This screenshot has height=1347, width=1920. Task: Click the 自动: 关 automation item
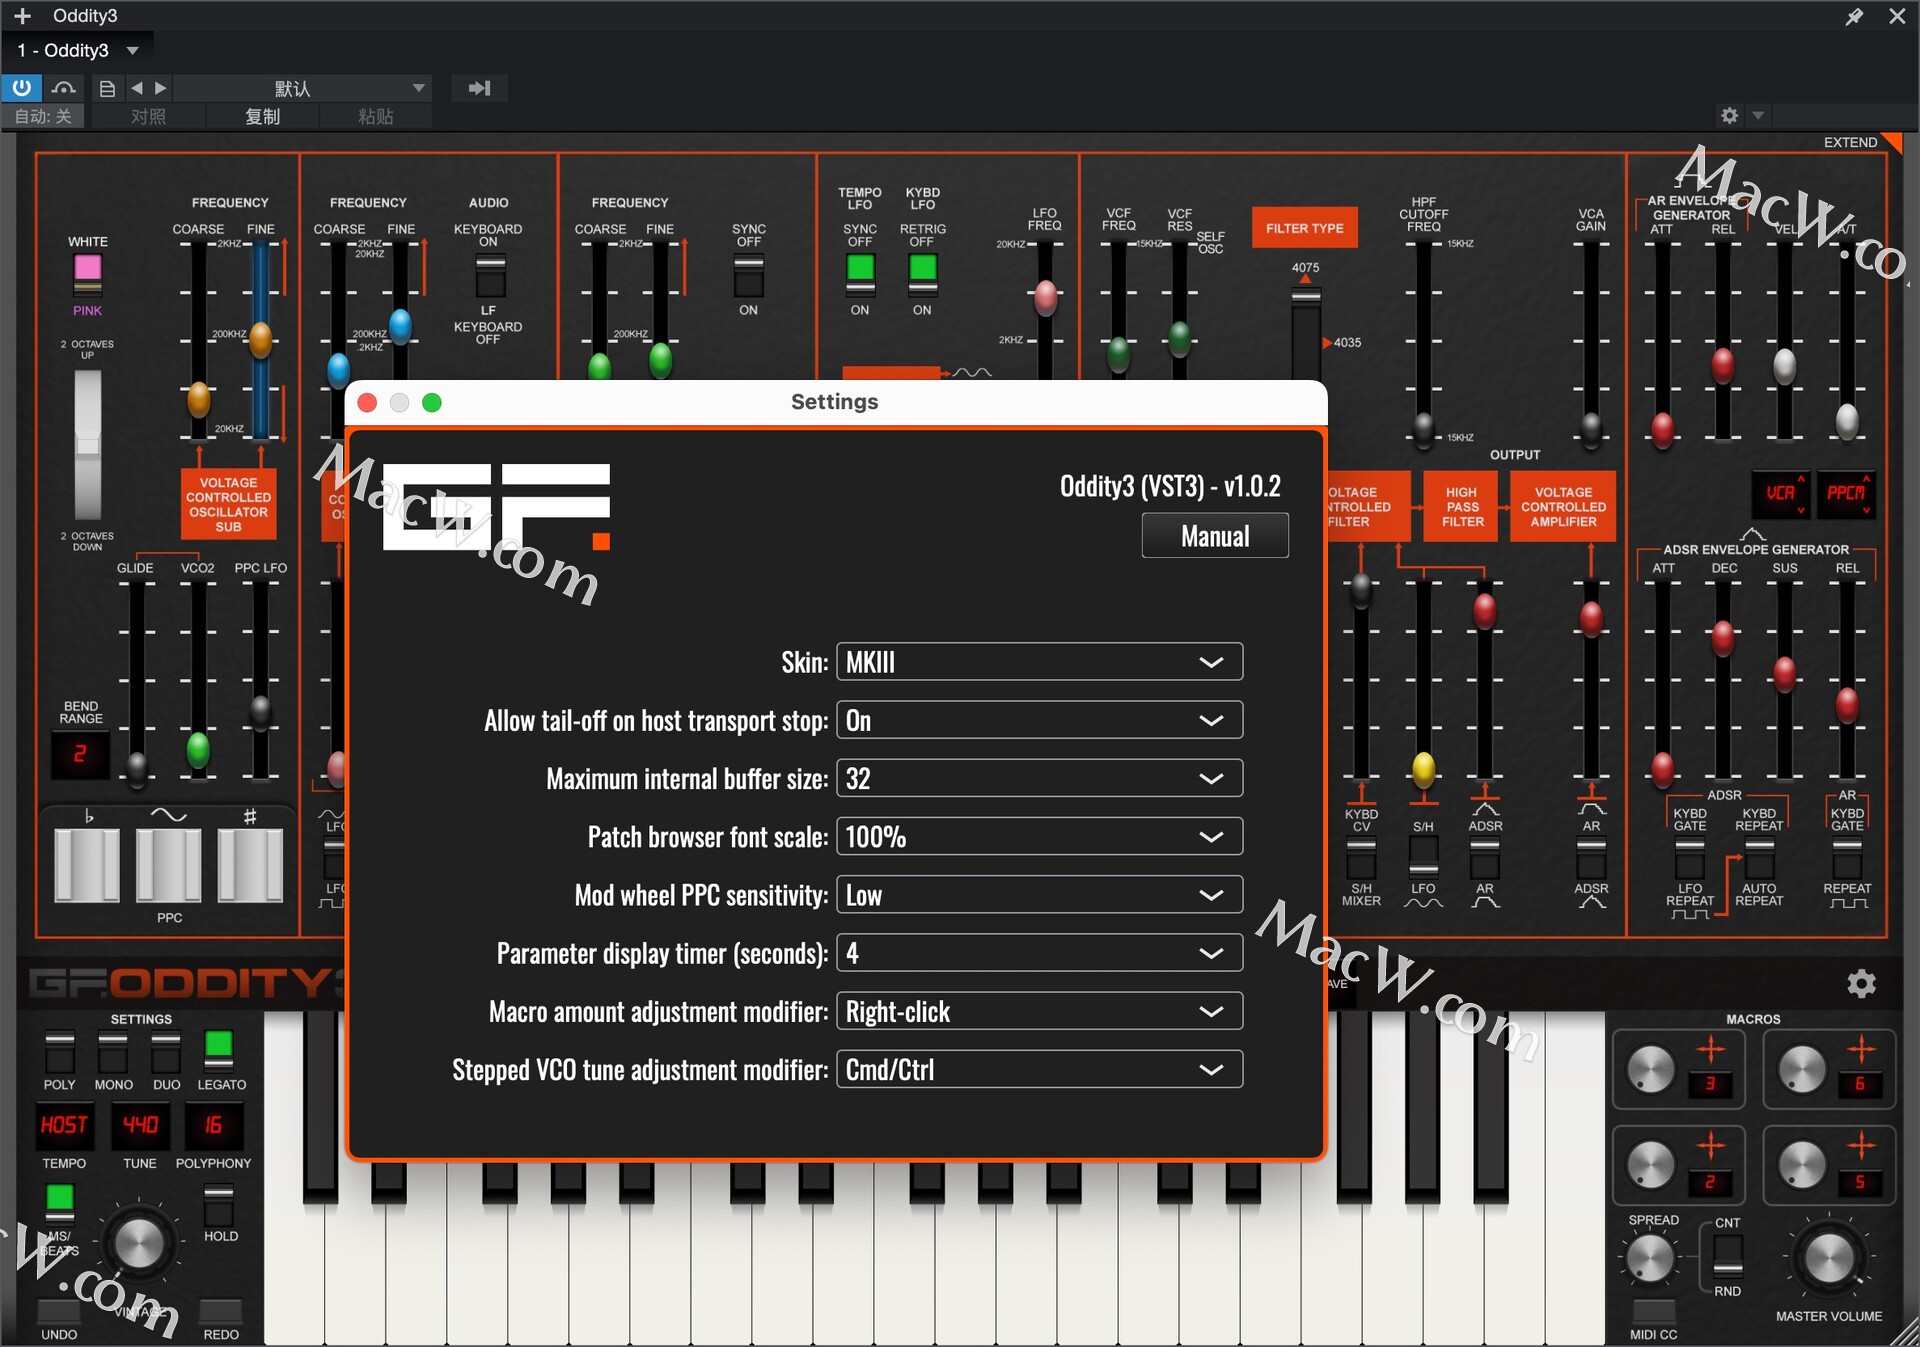[x=43, y=116]
